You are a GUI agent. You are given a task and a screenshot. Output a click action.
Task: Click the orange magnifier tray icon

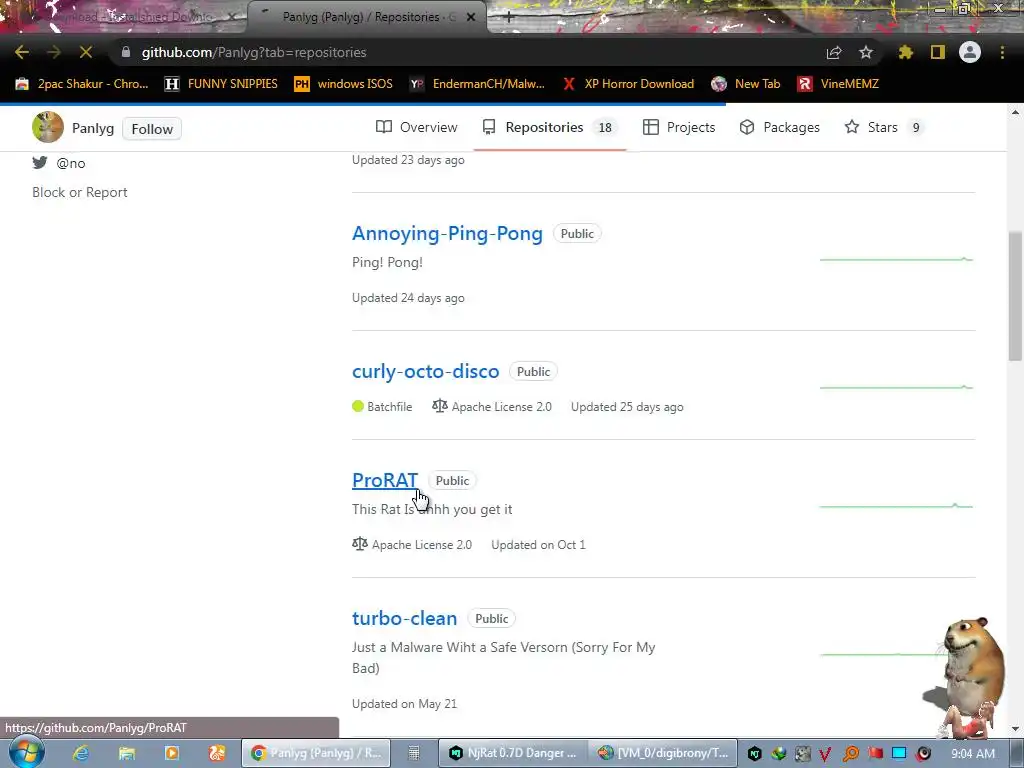(850, 754)
